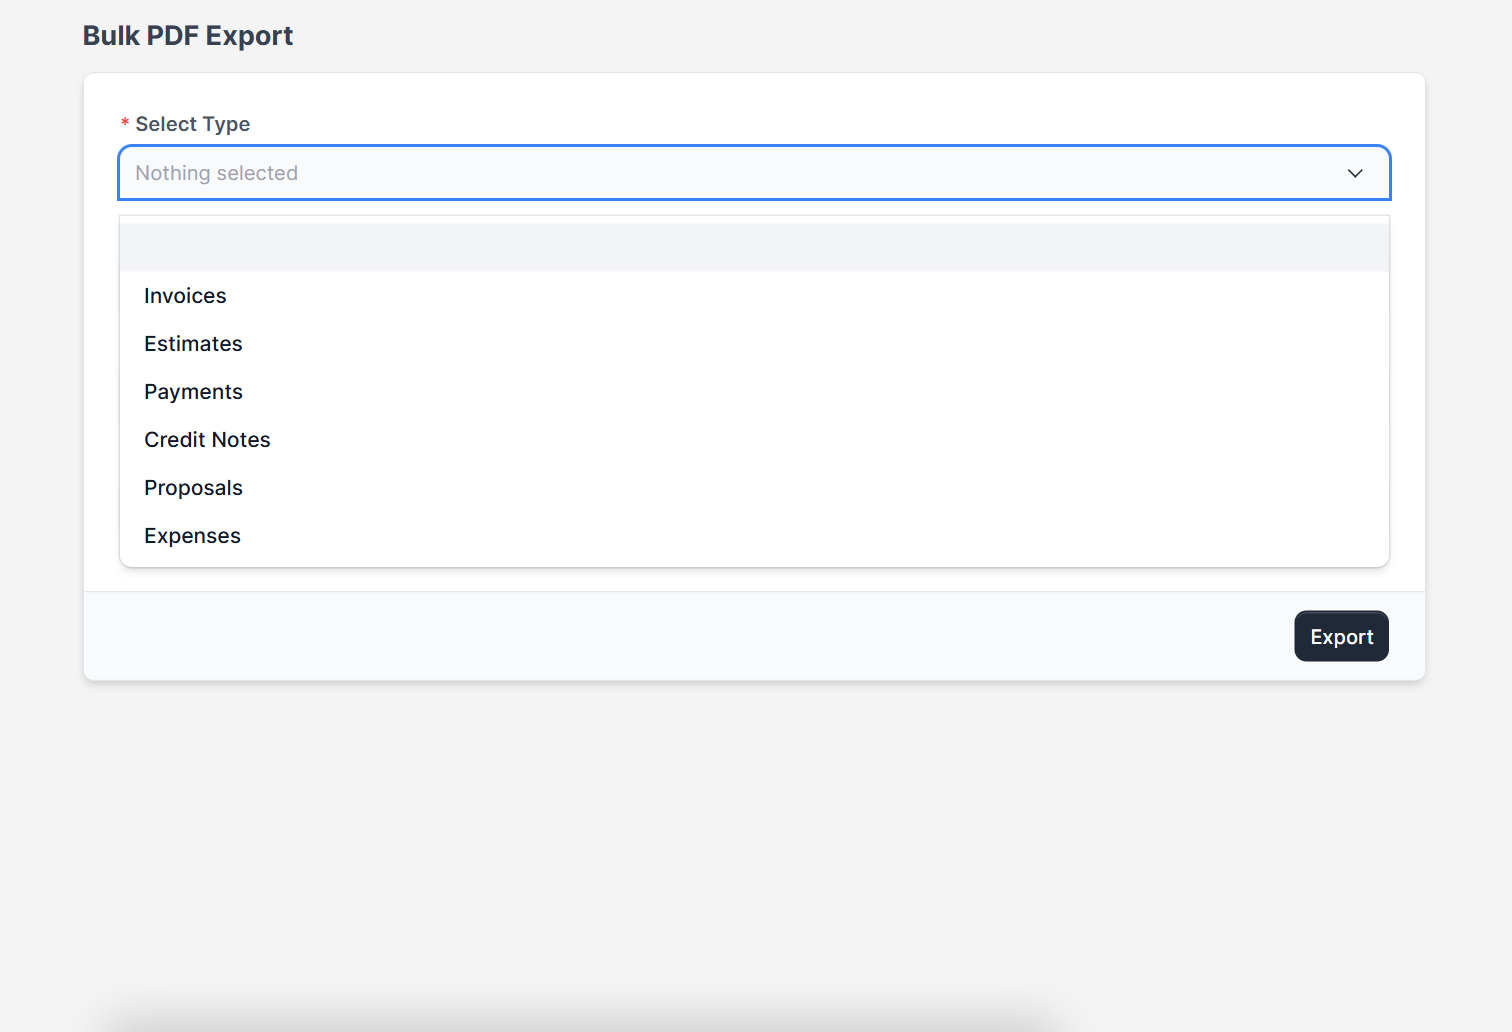Click the Export button
1512x1032 pixels.
(x=1341, y=636)
